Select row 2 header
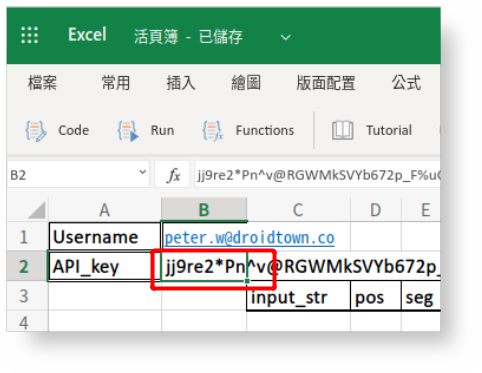482x373 pixels. pos(27,266)
